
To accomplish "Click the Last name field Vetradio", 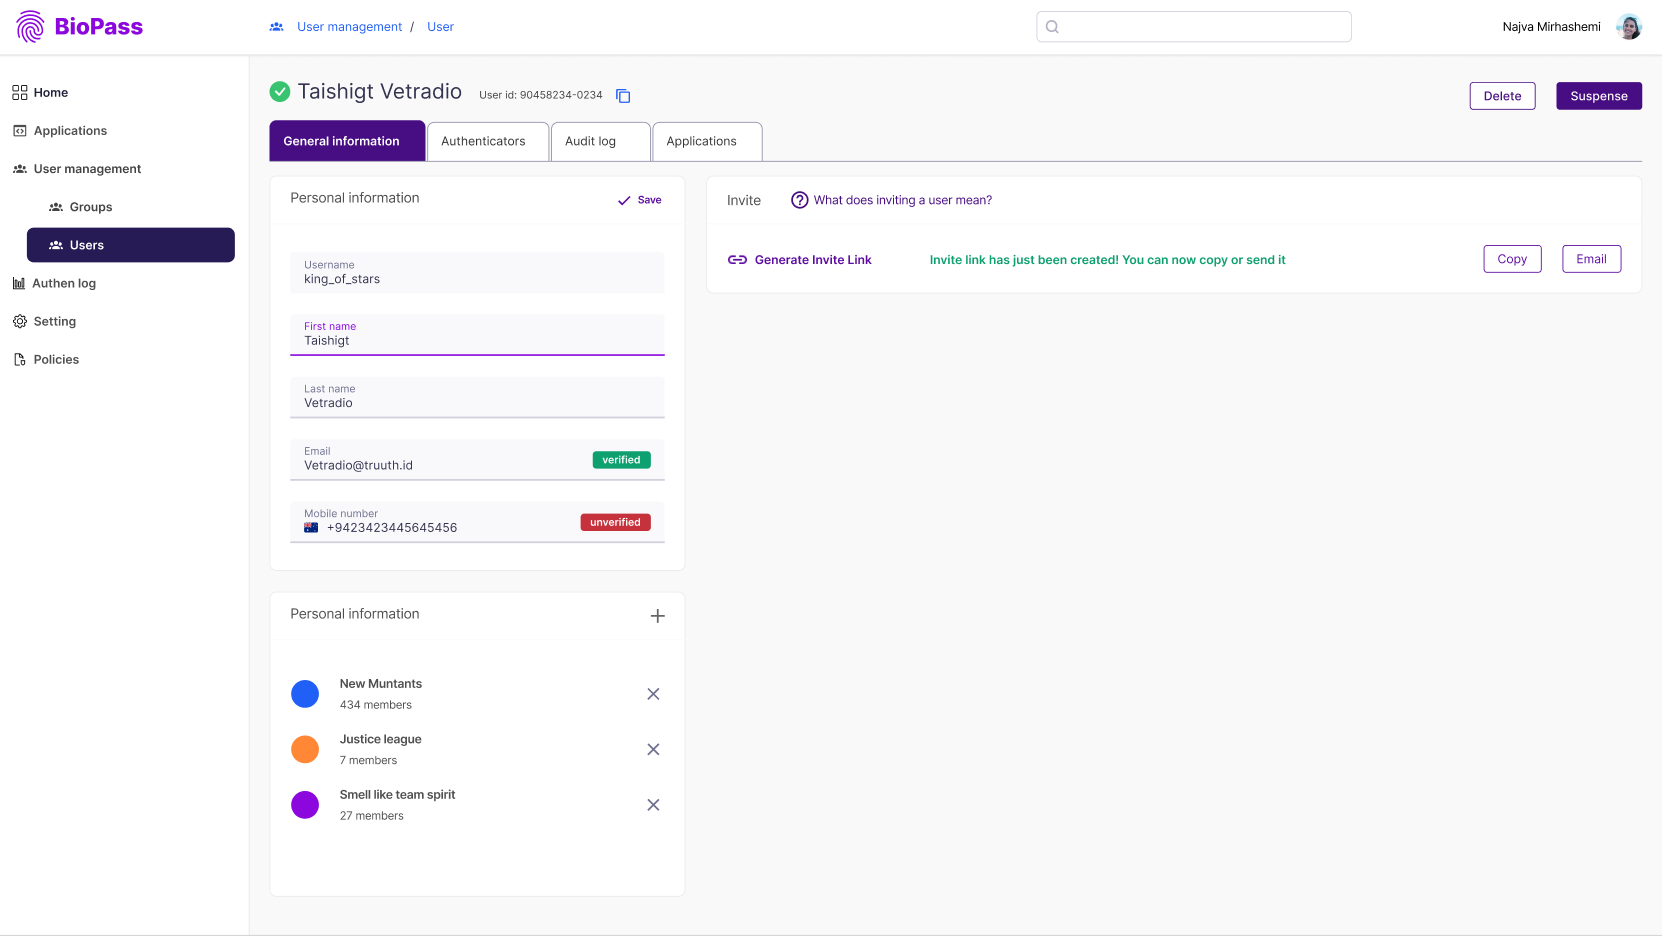I will pyautogui.click(x=477, y=397).
